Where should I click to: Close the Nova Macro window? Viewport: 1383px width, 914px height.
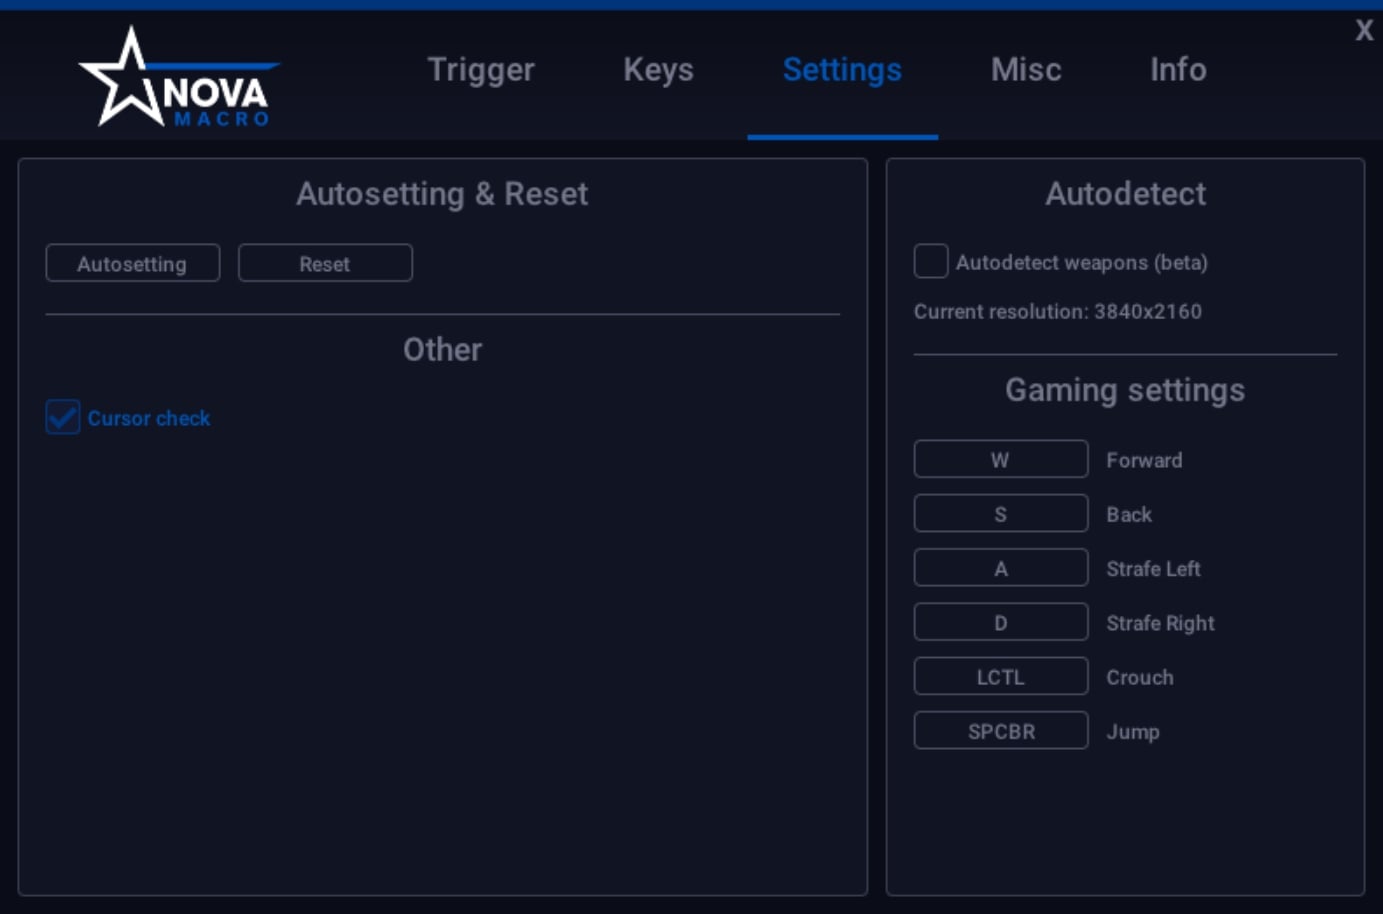pos(1364,30)
